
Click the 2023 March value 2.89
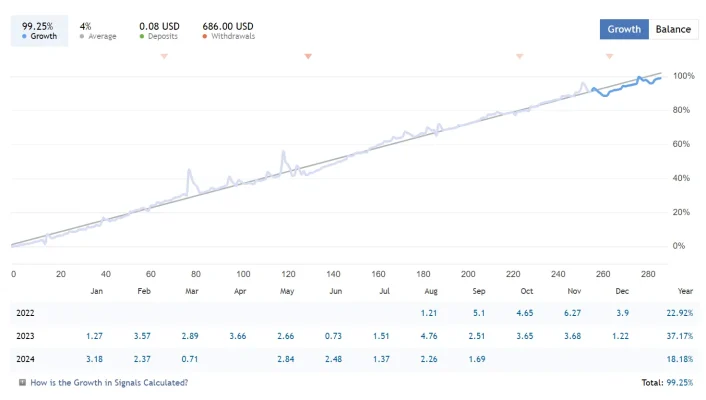(190, 336)
